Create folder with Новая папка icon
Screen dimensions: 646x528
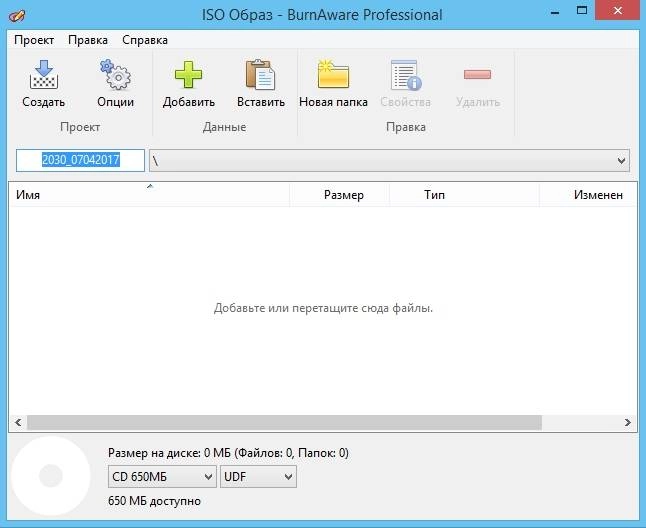333,75
